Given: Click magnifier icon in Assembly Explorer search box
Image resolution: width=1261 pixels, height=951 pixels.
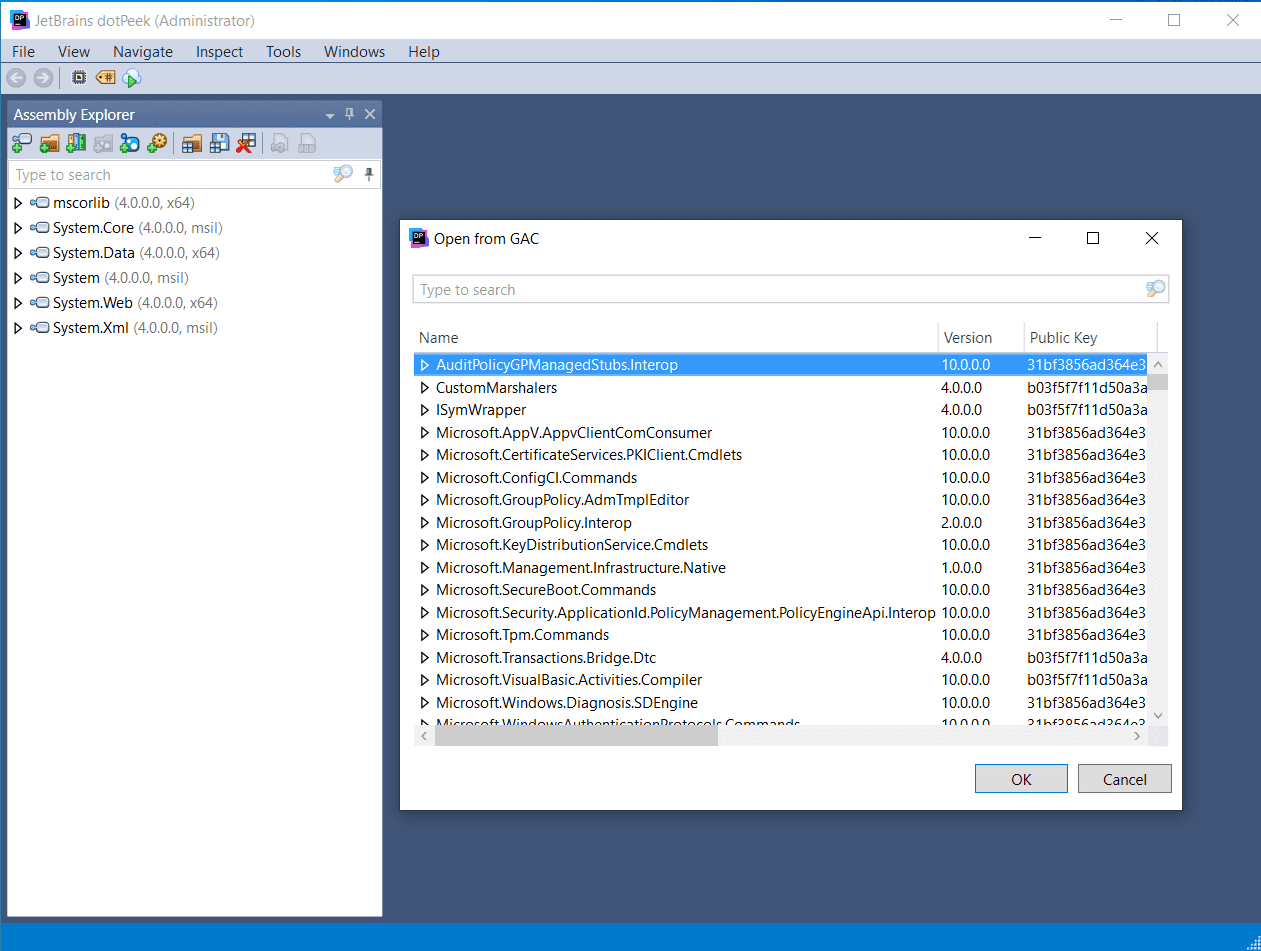Looking at the screenshot, I should point(343,174).
